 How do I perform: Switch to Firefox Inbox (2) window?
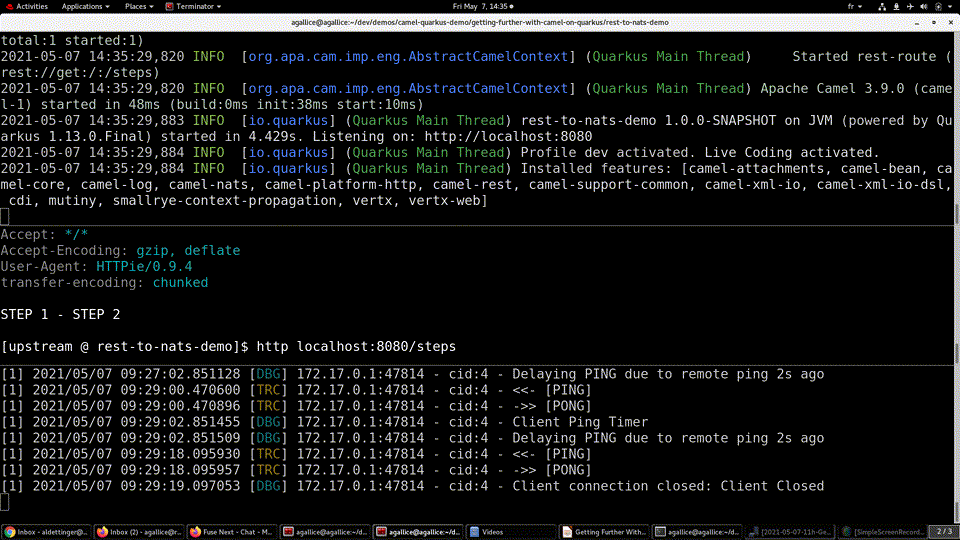tap(139, 532)
